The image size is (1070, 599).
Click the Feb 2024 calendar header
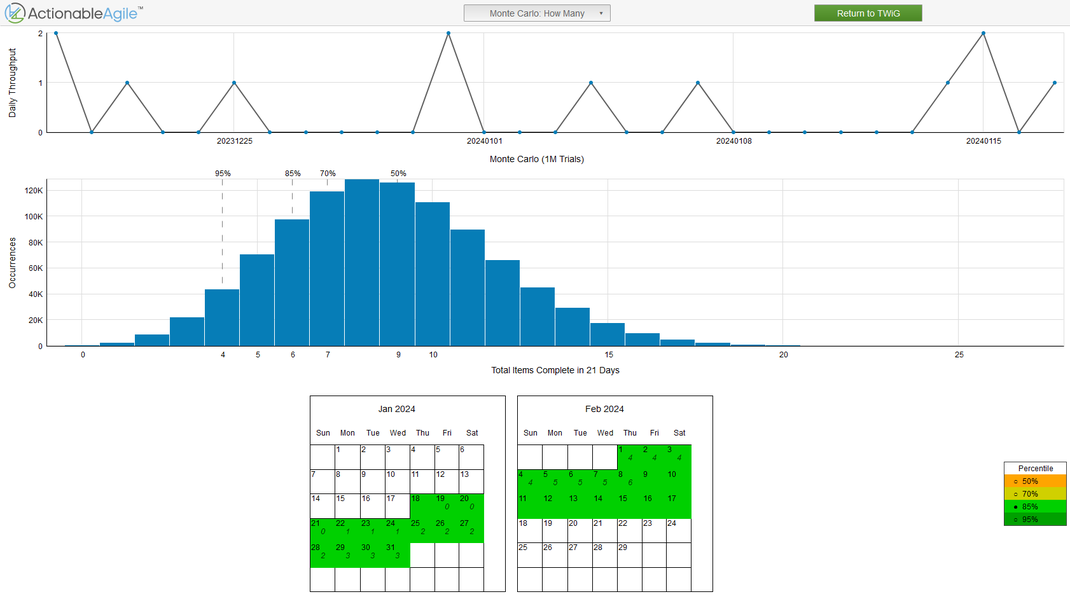point(605,408)
